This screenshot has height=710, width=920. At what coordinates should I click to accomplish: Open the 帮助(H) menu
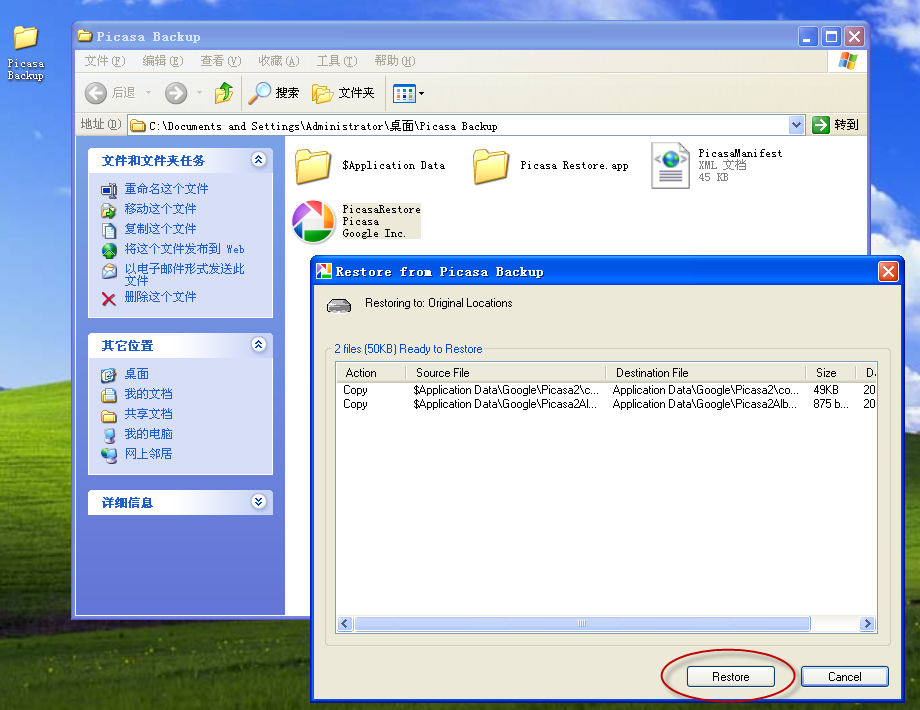click(x=395, y=61)
